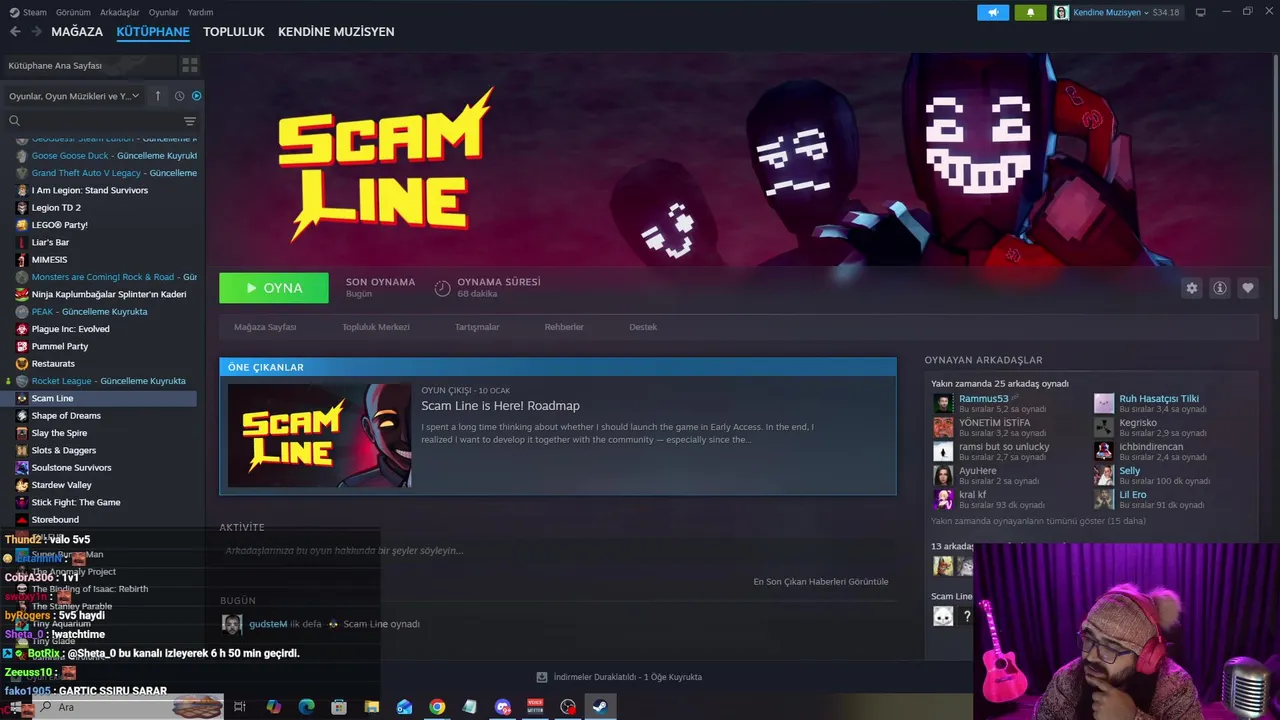
Task: Open the green notifications bell
Action: (1030, 12)
